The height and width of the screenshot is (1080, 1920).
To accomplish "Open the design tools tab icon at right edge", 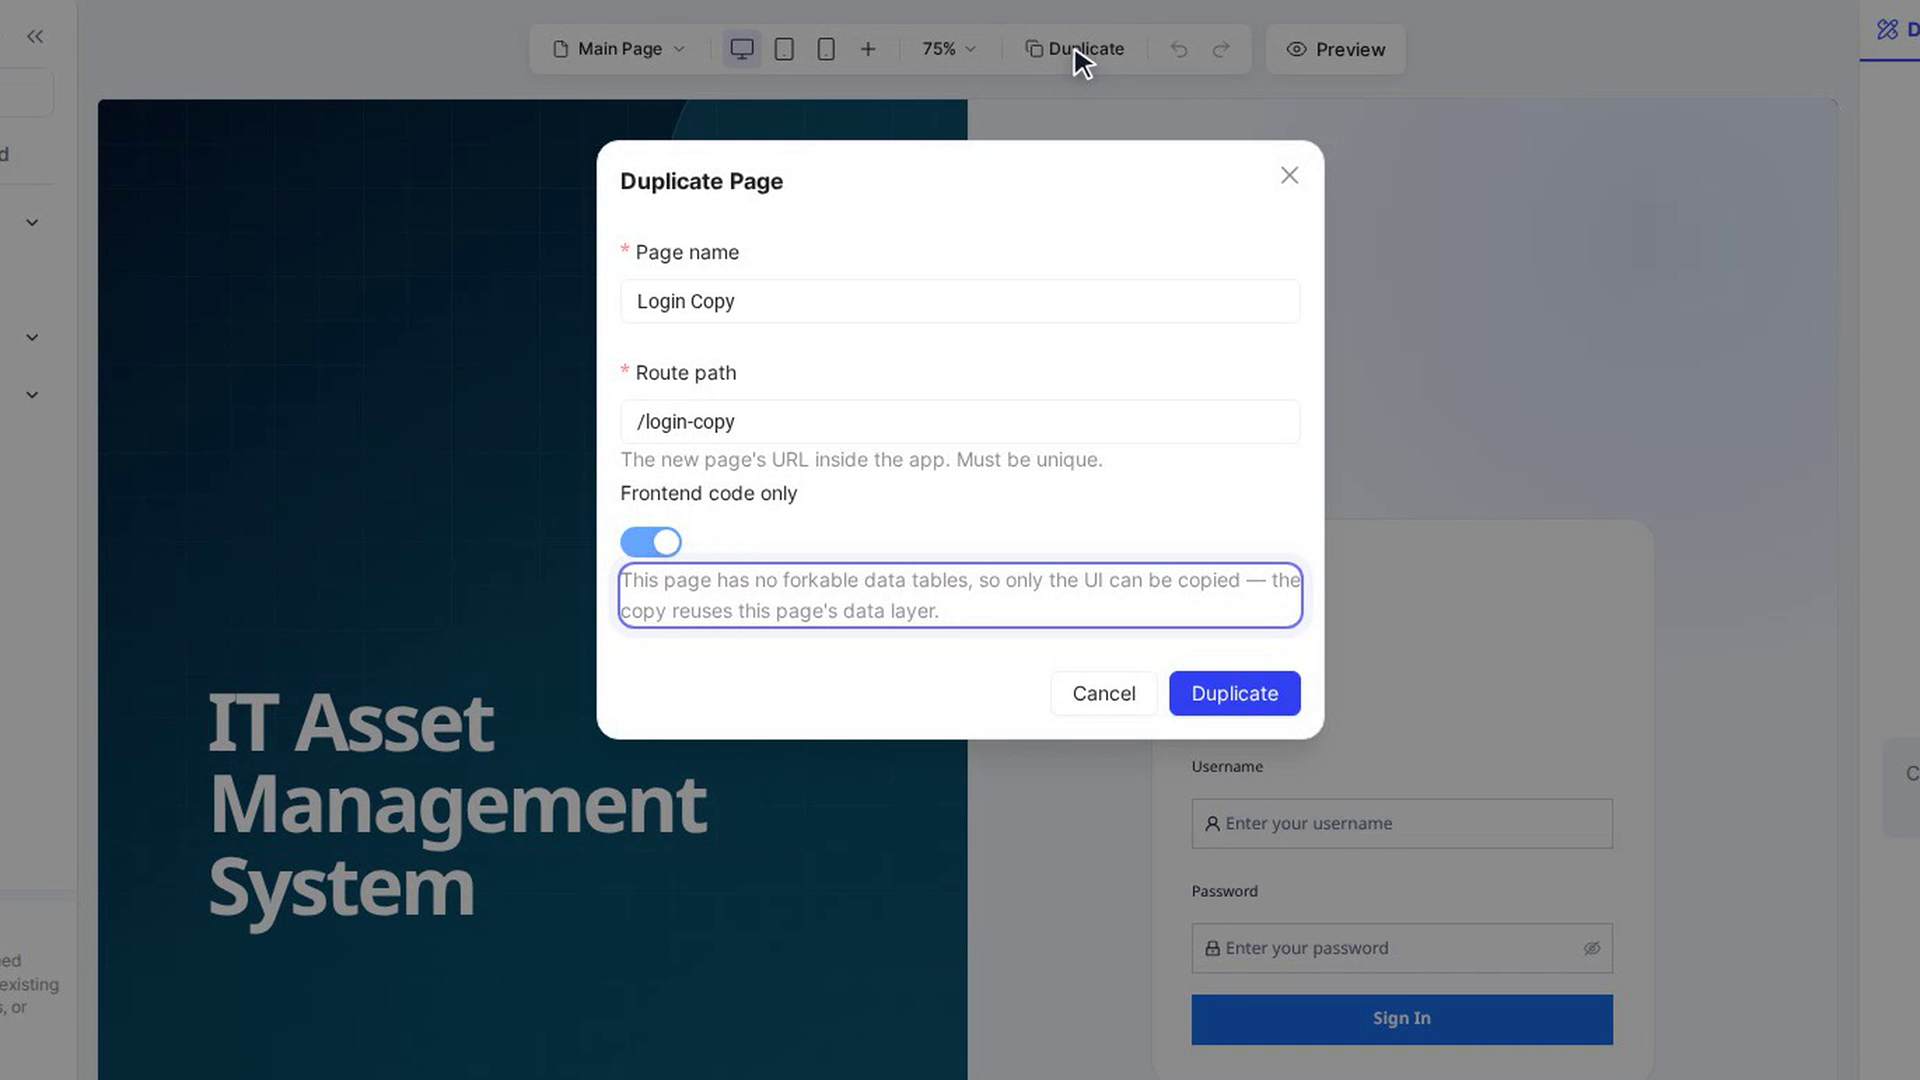I will tap(1887, 30).
